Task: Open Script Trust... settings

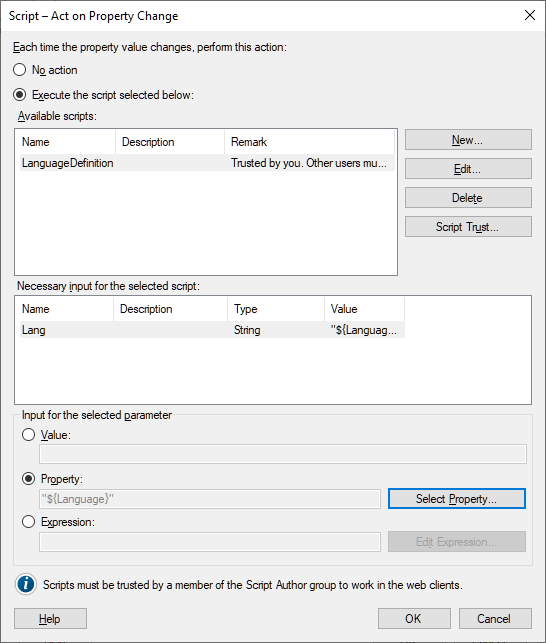Action: (x=468, y=226)
